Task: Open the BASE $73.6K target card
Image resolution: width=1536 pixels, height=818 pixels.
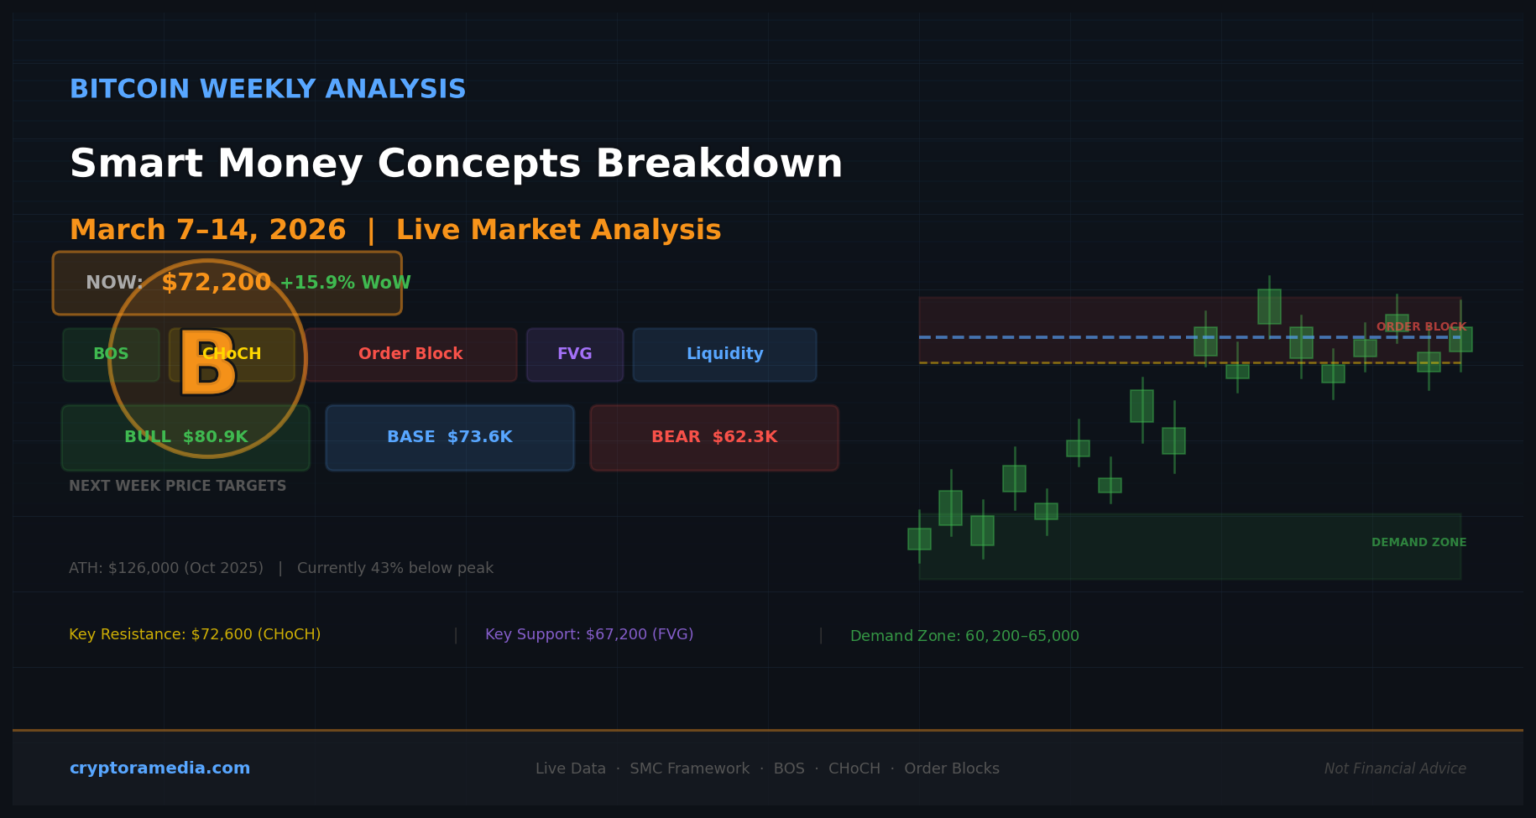Action: 450,437
